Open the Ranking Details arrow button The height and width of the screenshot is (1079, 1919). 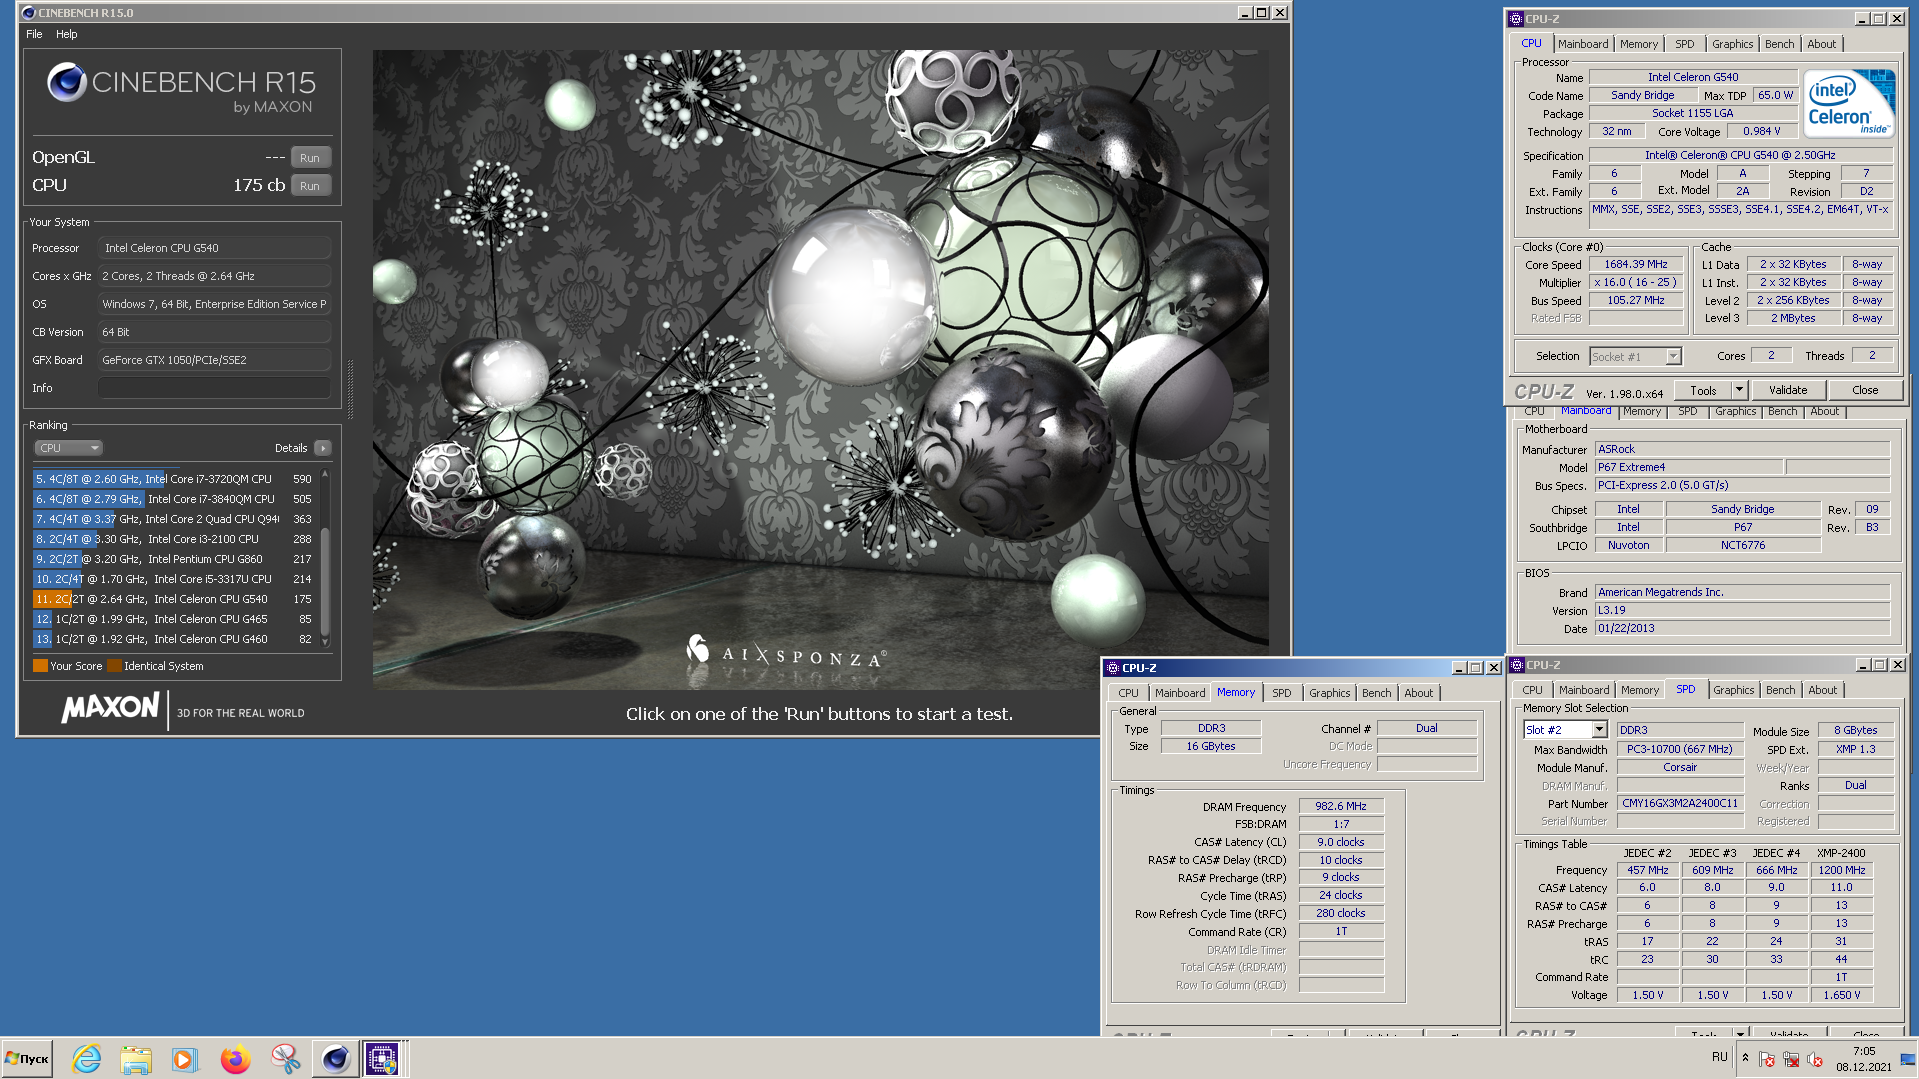click(322, 448)
